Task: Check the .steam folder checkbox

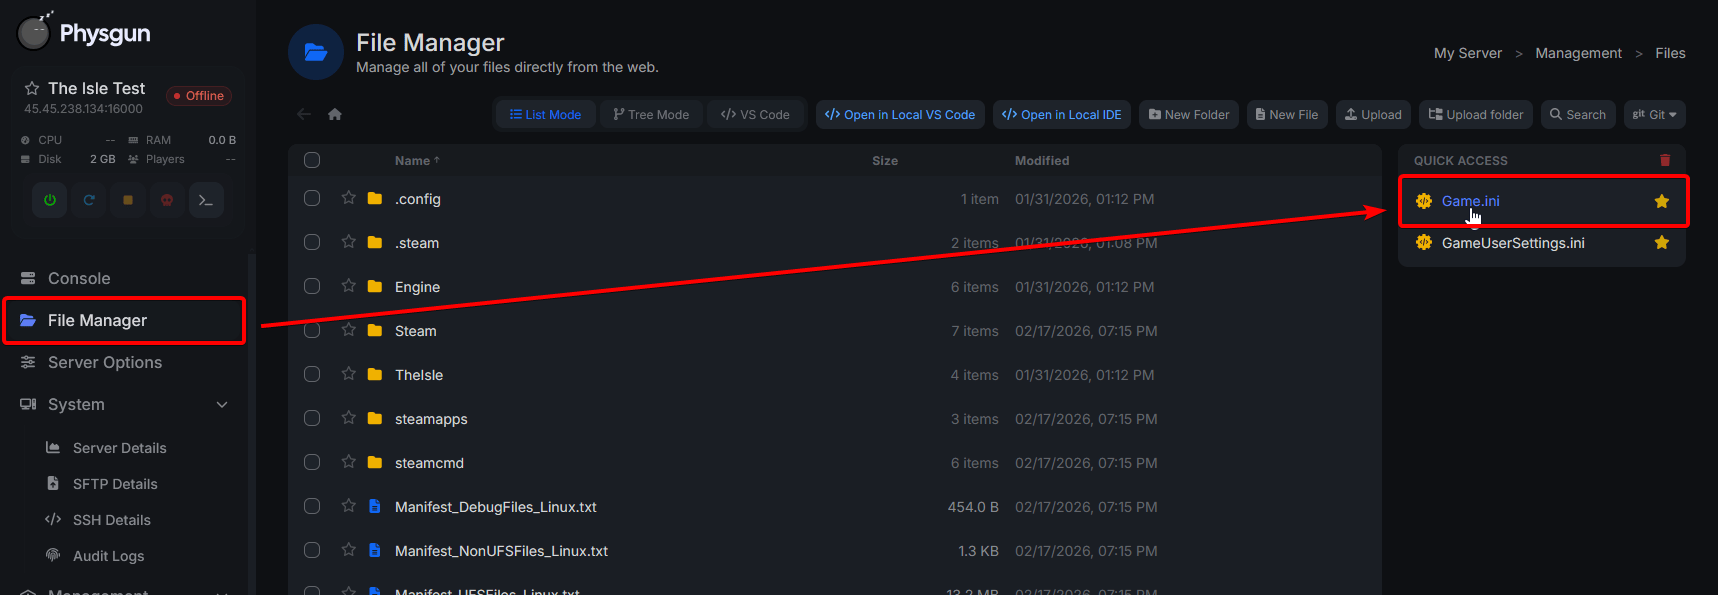Action: [312, 242]
